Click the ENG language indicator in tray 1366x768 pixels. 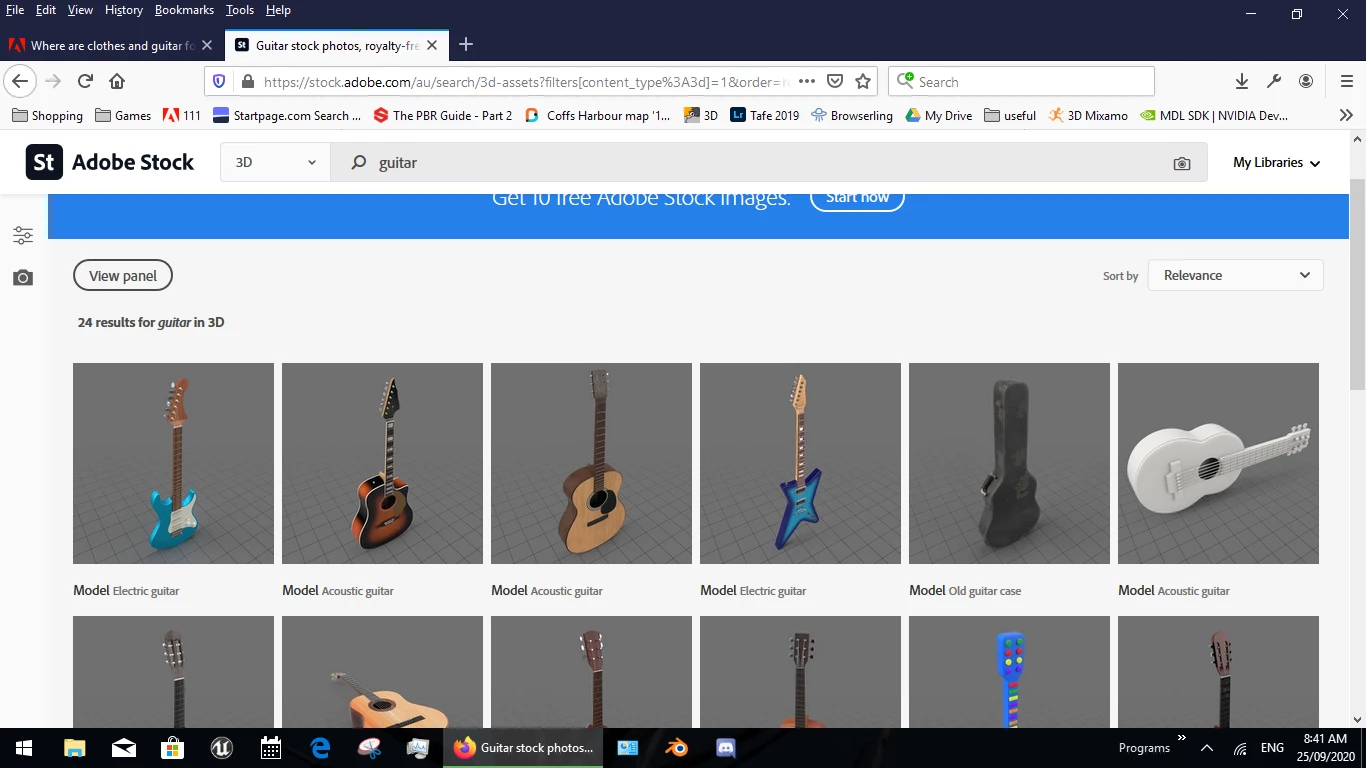coord(1272,748)
